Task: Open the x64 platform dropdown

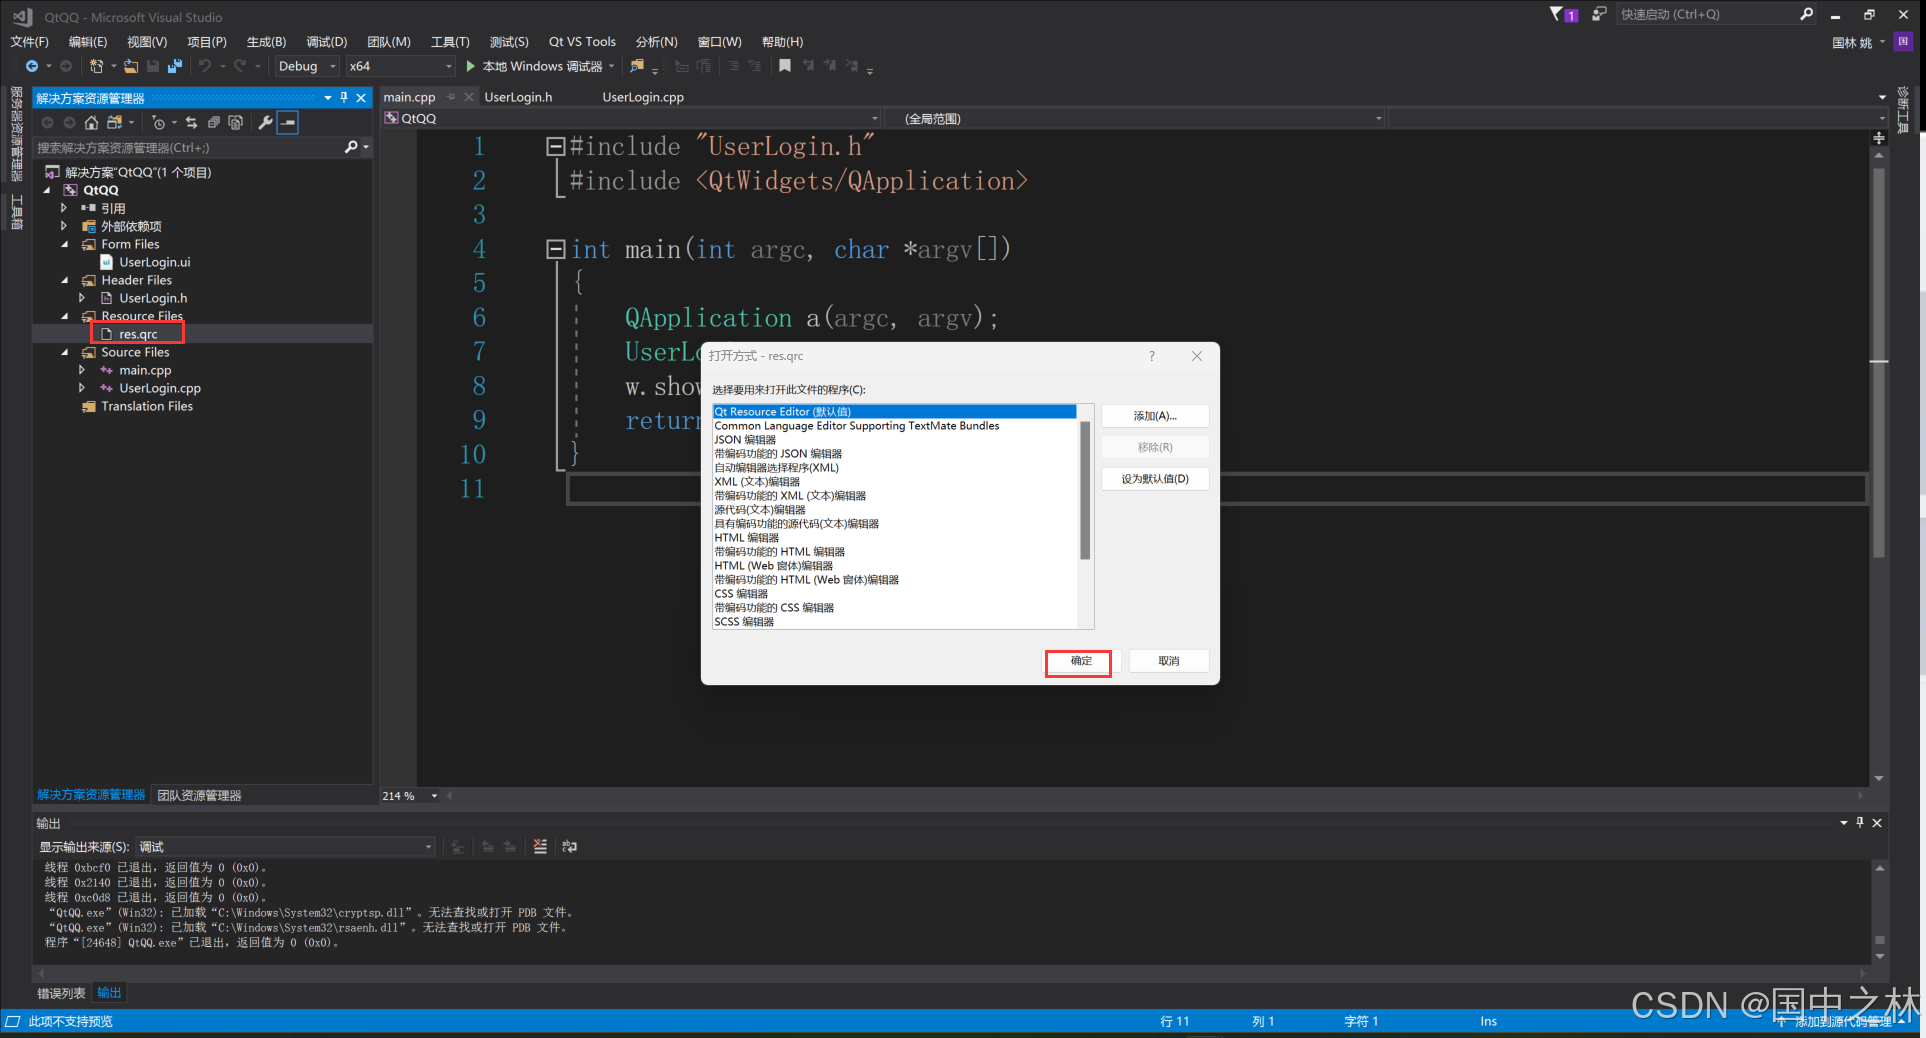Action: (x=400, y=66)
